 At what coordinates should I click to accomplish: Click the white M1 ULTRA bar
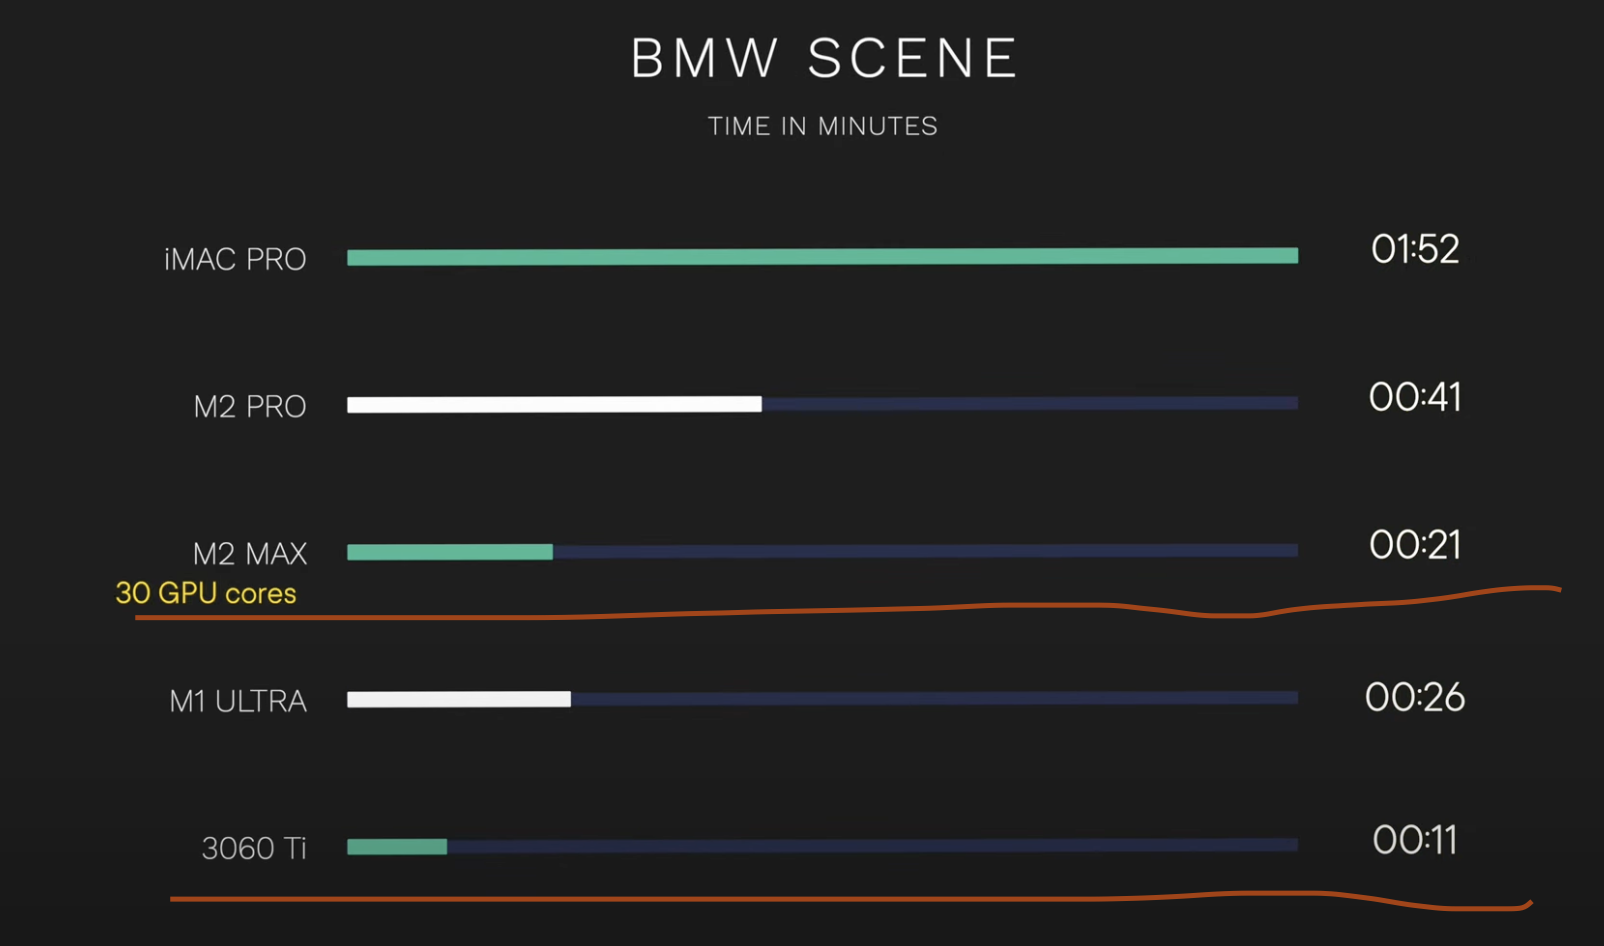pyautogui.click(x=459, y=699)
